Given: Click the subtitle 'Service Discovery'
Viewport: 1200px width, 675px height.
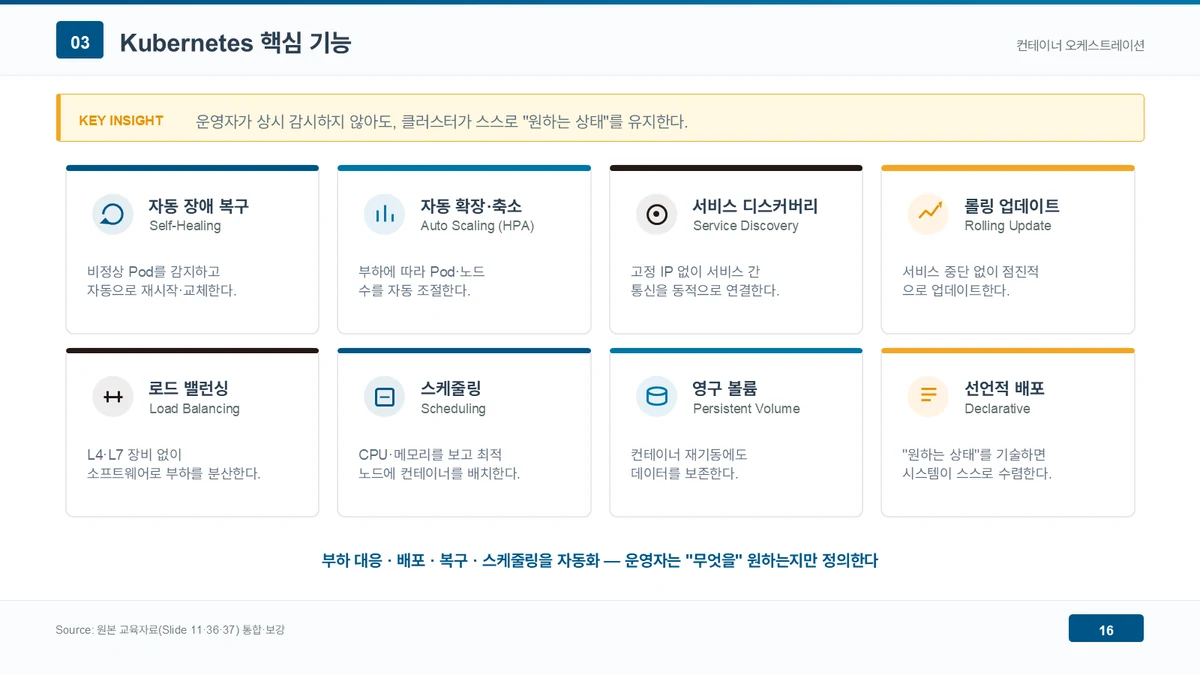Looking at the screenshot, I should coord(746,226).
